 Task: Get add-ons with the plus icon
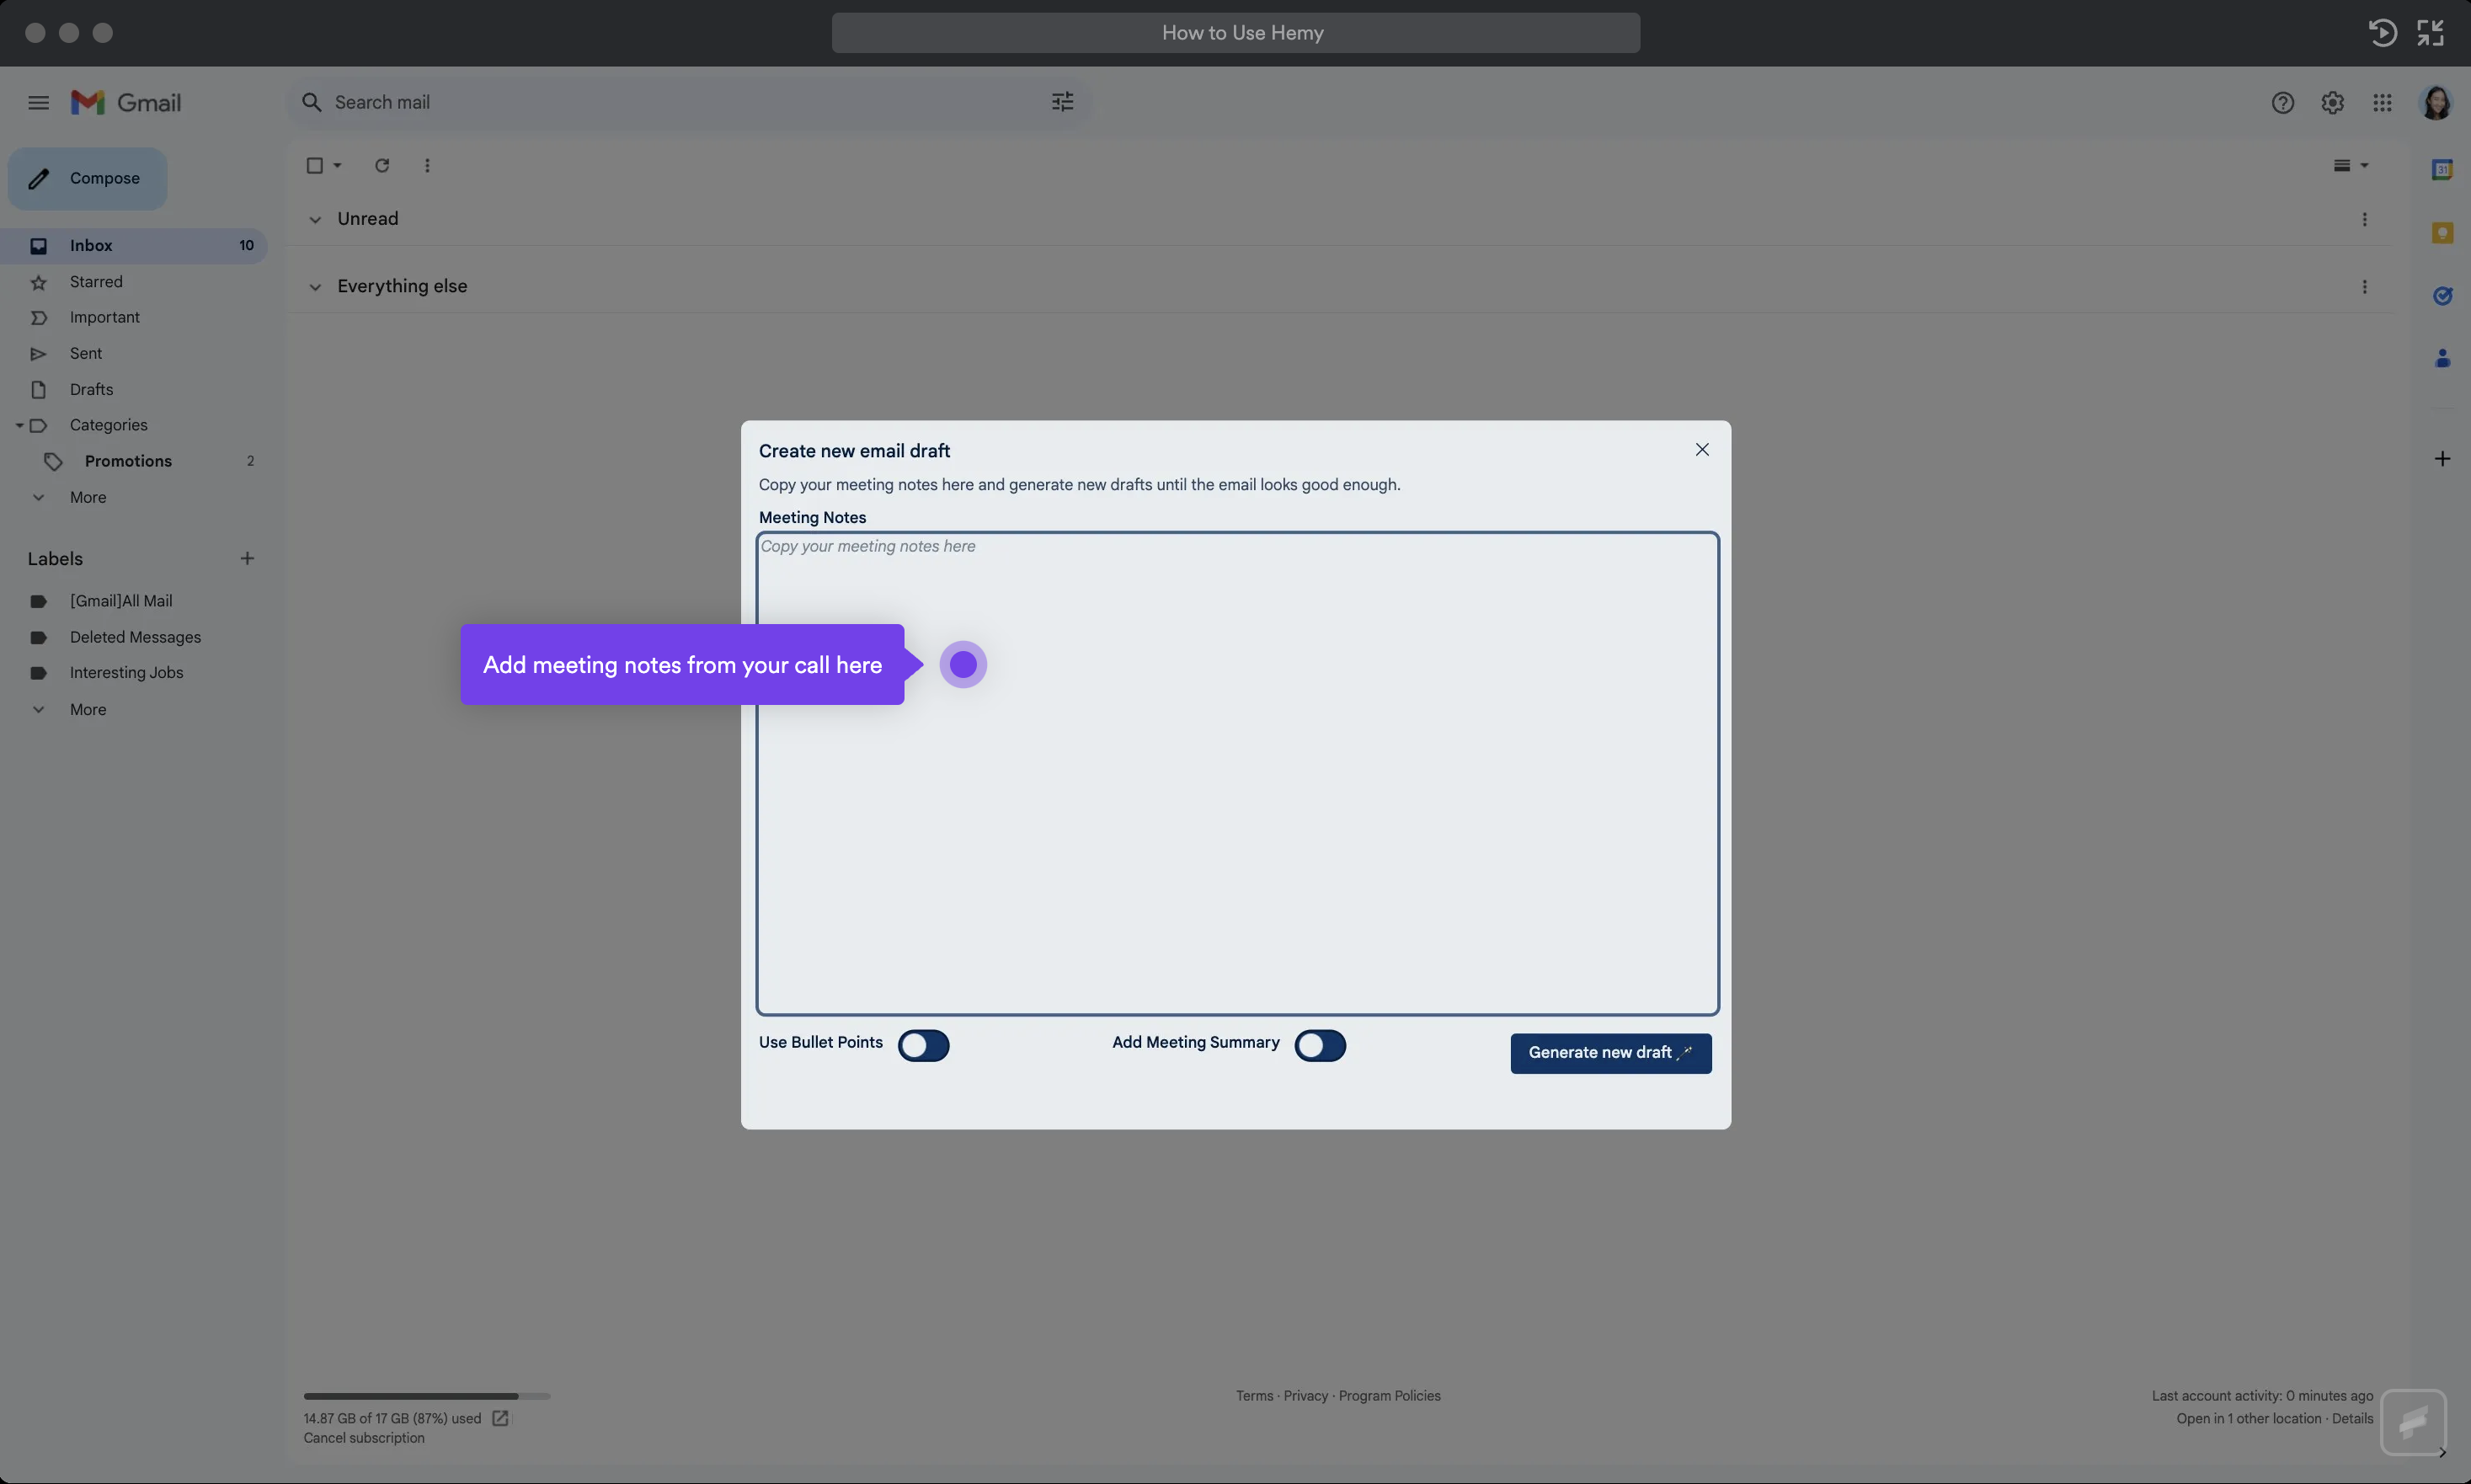click(2442, 459)
